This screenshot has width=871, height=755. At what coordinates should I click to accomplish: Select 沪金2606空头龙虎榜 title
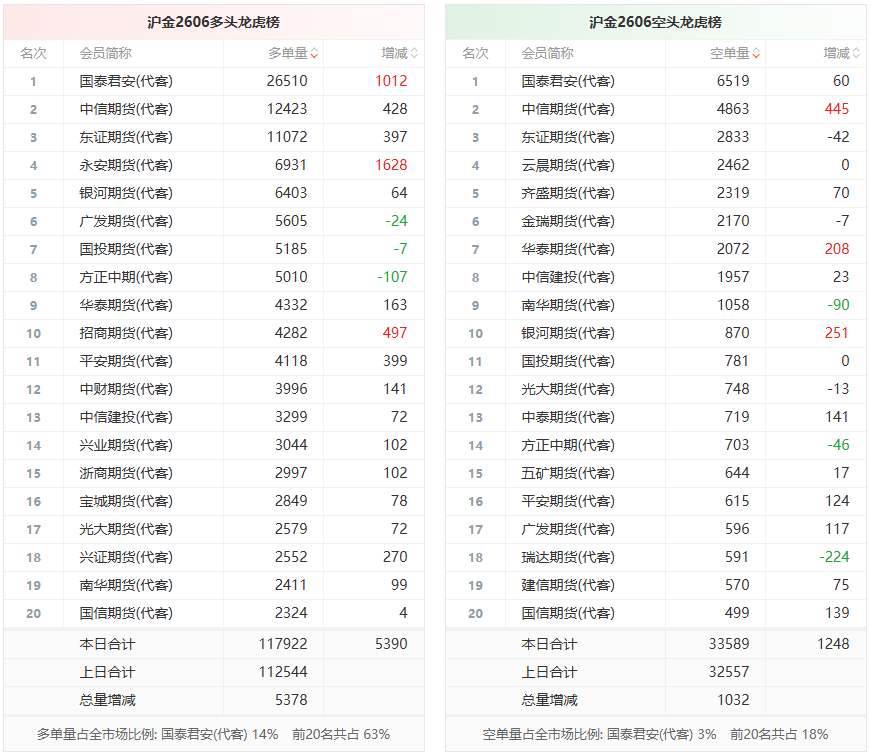point(655,22)
